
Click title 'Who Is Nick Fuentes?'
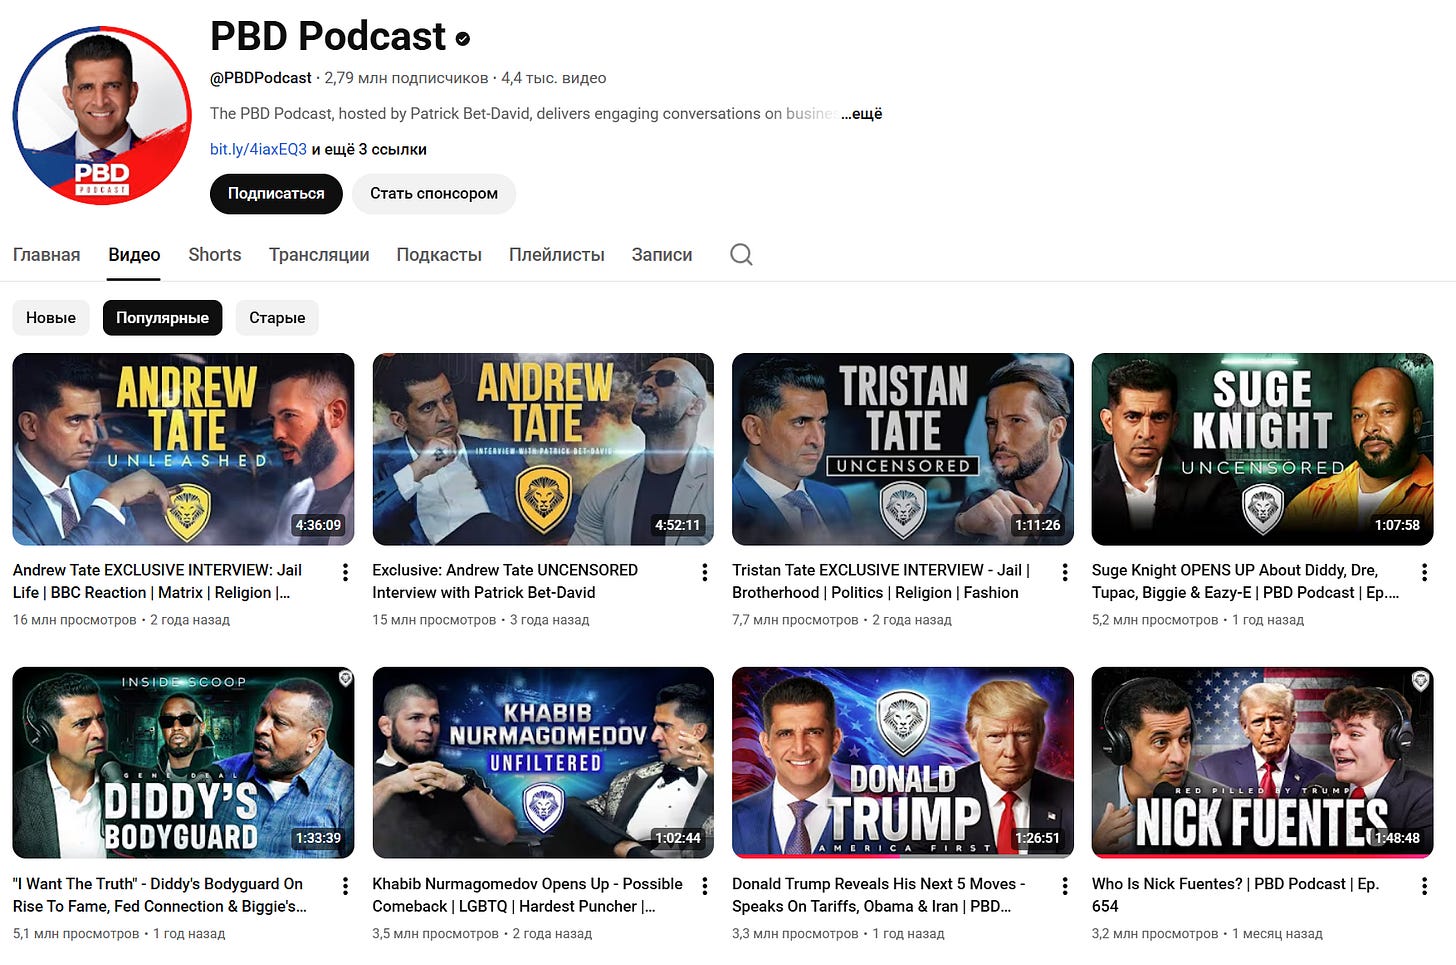(x=1235, y=895)
